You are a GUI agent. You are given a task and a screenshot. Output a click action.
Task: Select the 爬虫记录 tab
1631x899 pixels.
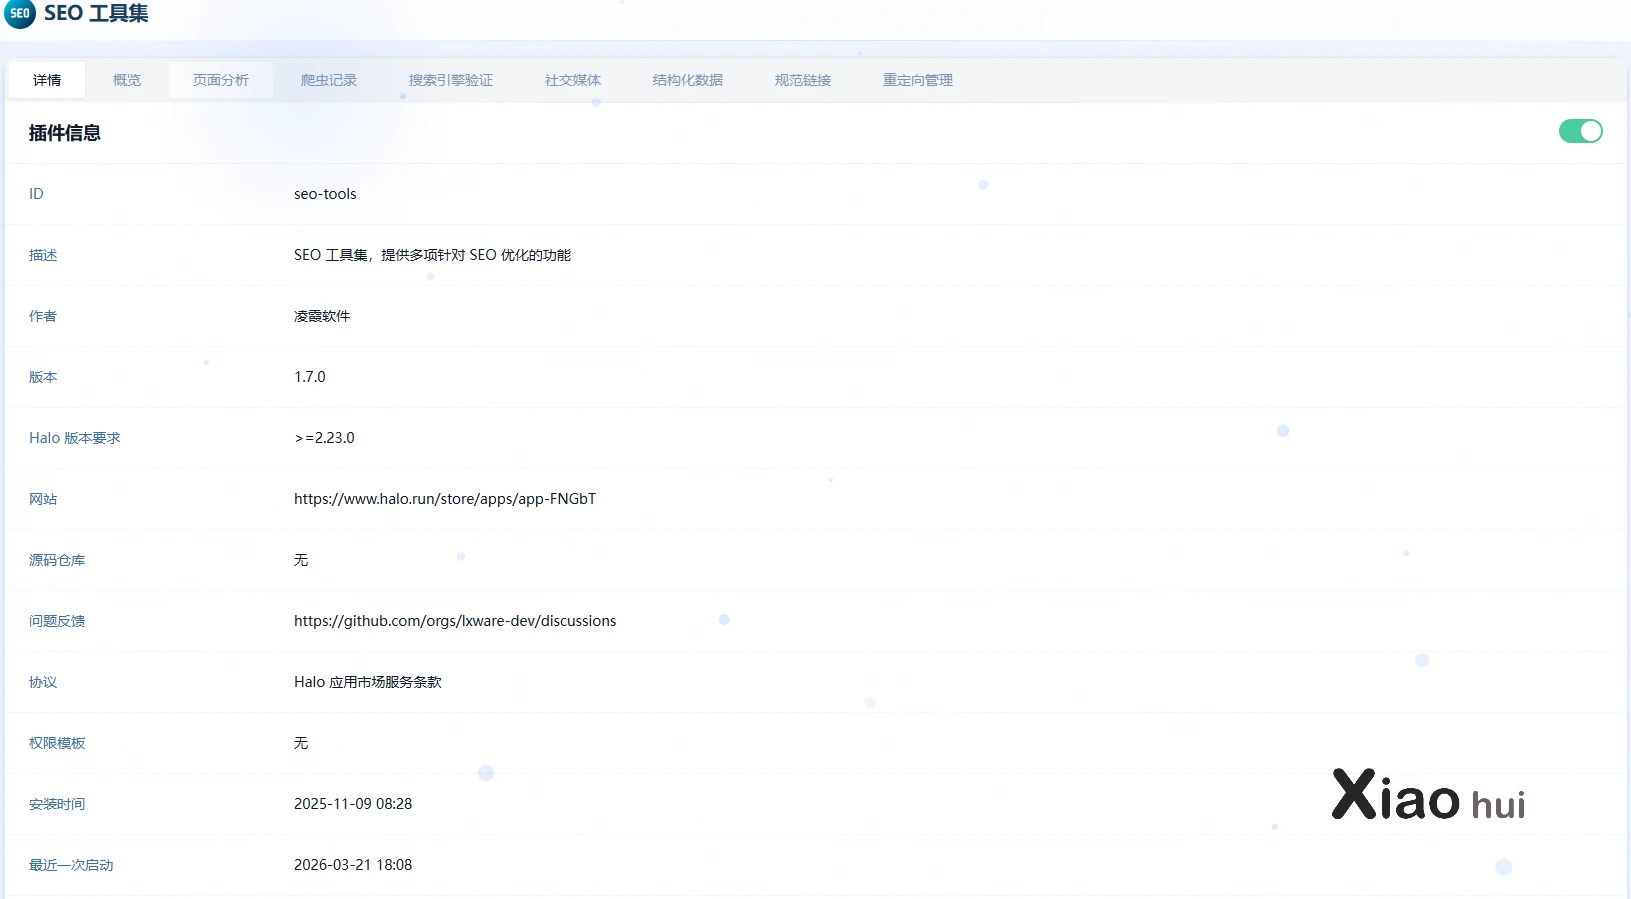coord(329,80)
